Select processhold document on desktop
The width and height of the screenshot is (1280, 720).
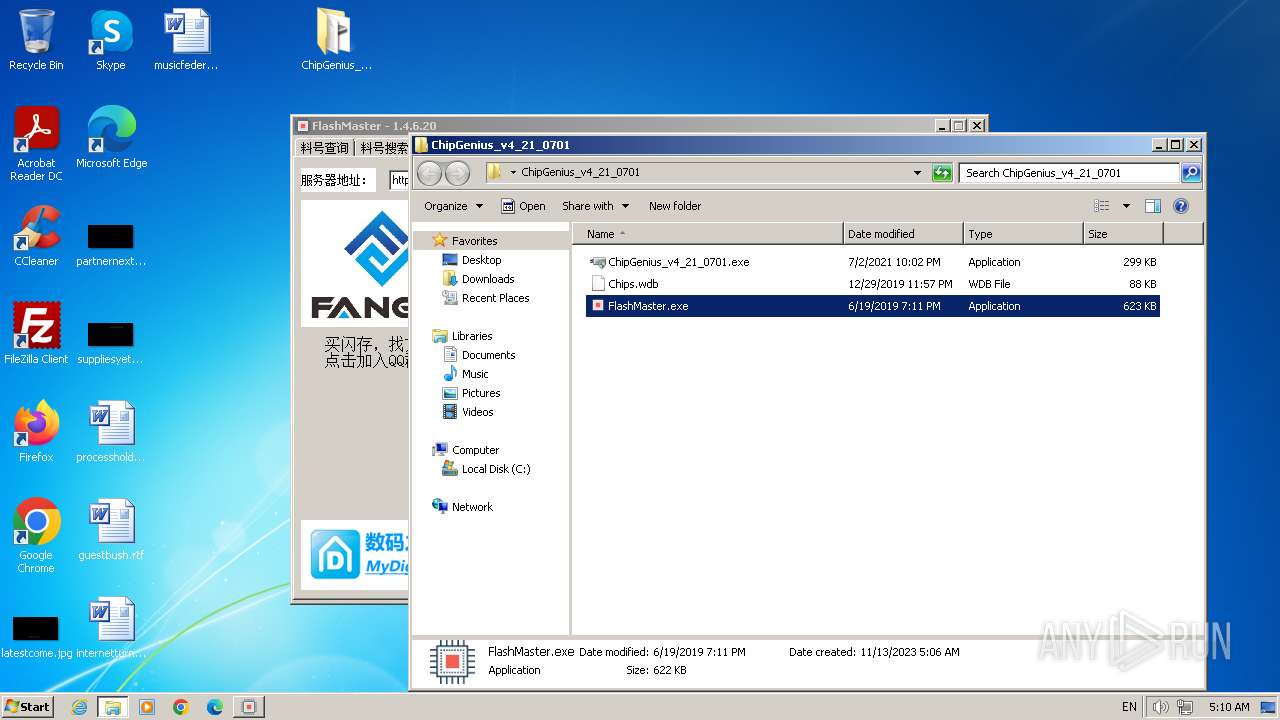point(111,432)
